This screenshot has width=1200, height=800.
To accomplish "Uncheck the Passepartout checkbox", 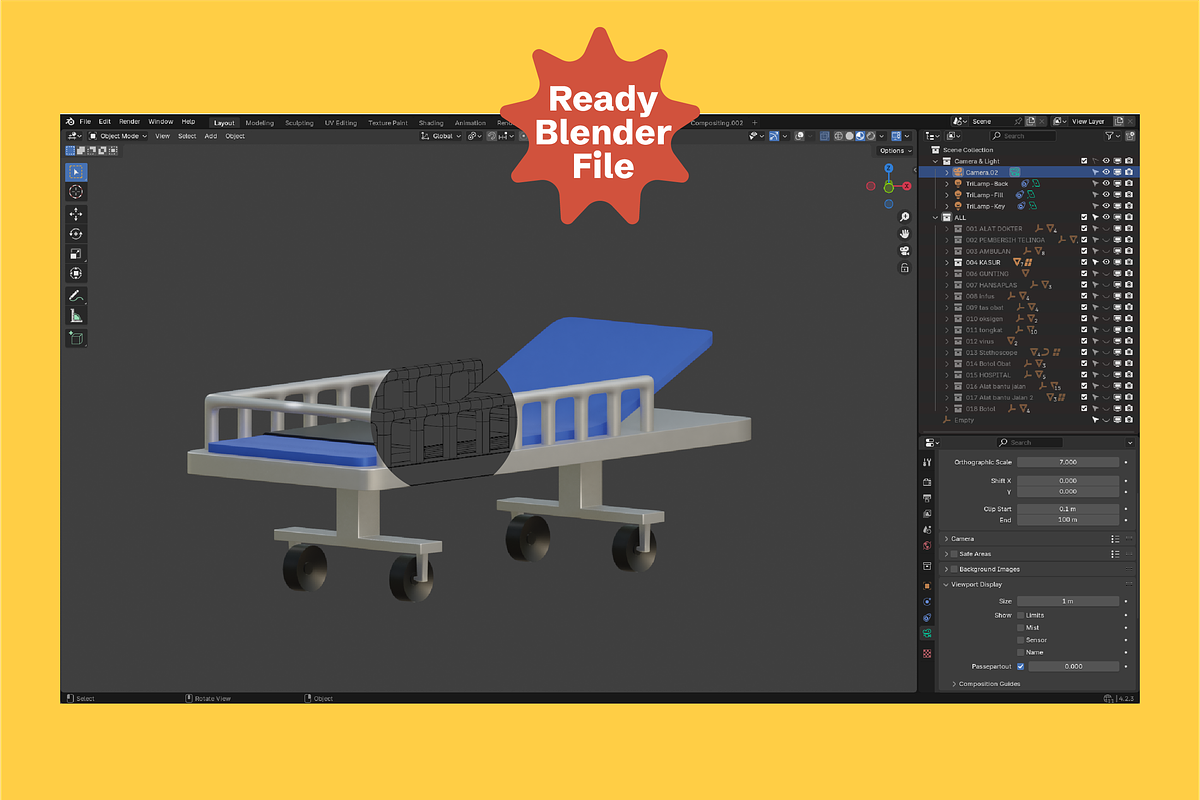I will click(1020, 666).
